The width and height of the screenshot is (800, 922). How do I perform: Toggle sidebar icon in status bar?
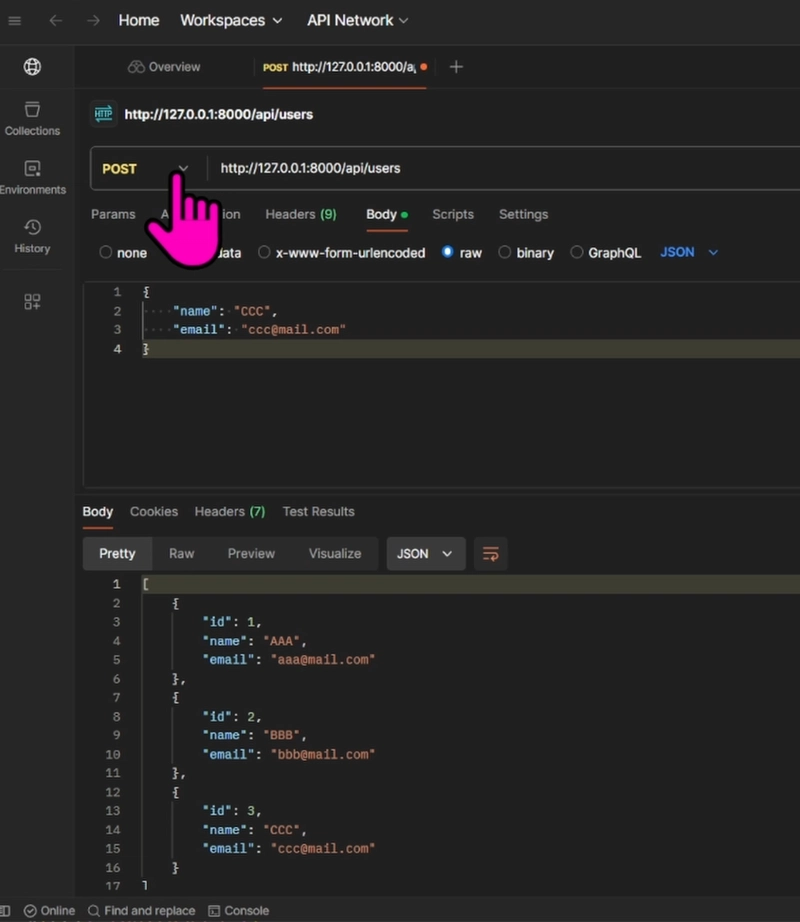coord(5,910)
